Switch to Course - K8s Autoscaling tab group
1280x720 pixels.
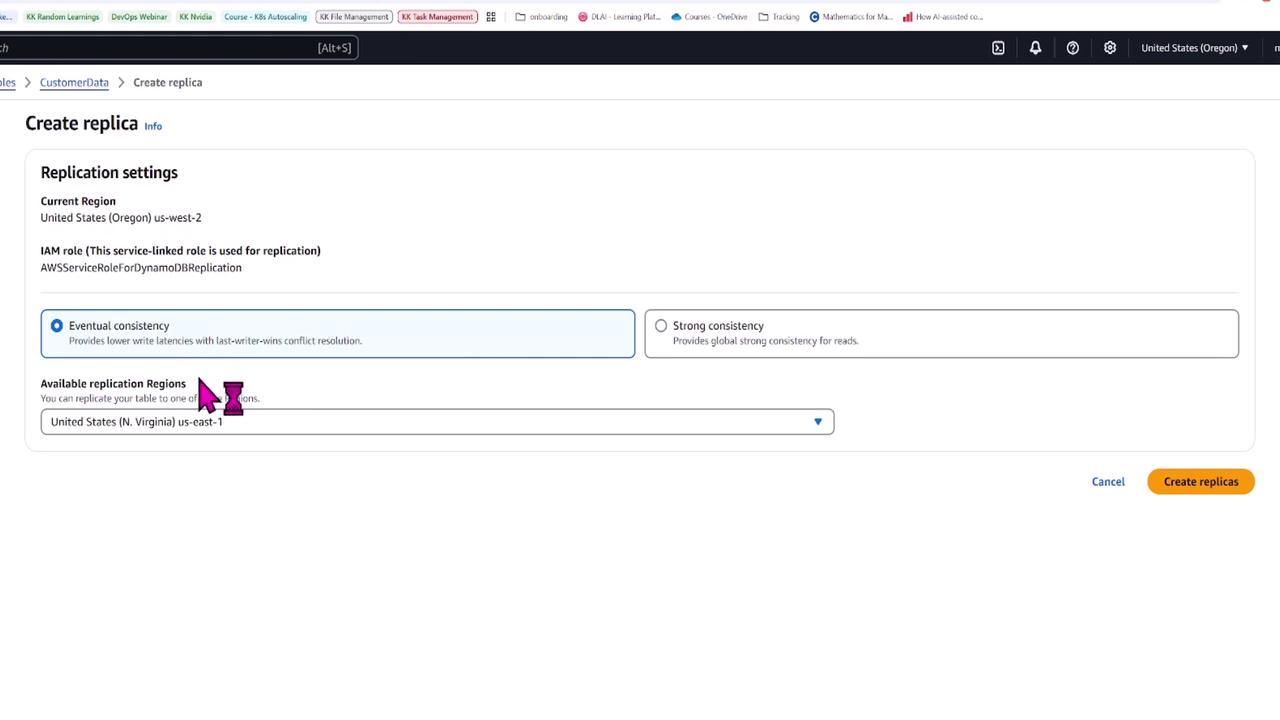pos(265,17)
